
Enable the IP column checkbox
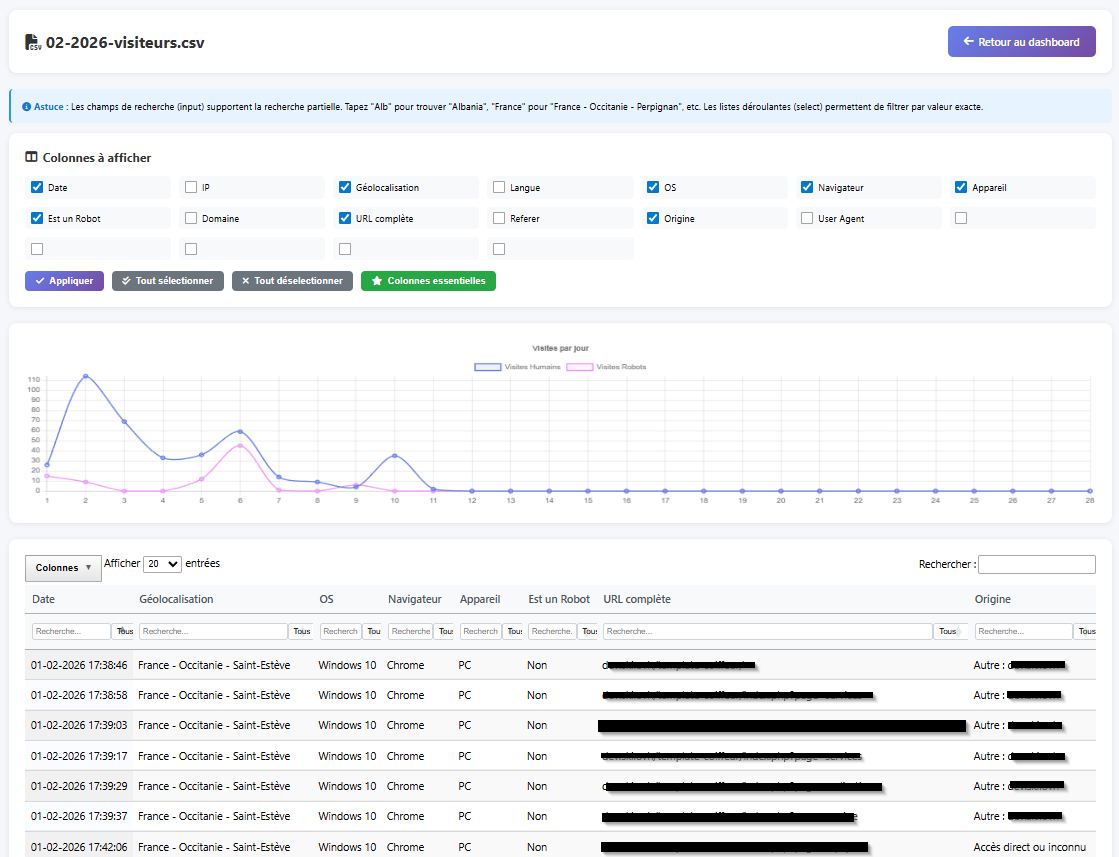coord(191,187)
